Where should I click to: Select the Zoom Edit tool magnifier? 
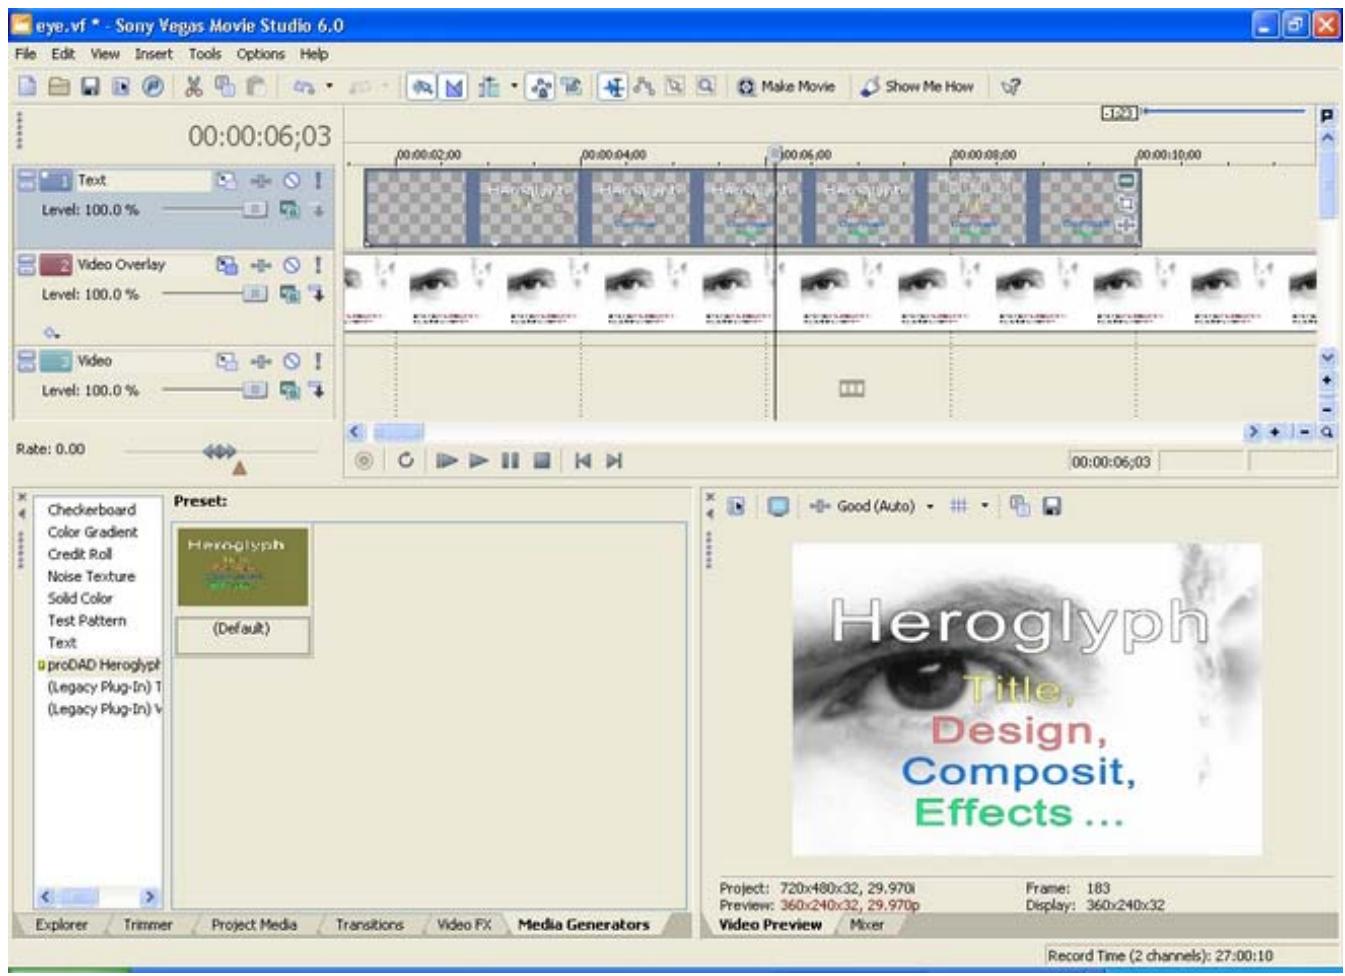click(706, 87)
